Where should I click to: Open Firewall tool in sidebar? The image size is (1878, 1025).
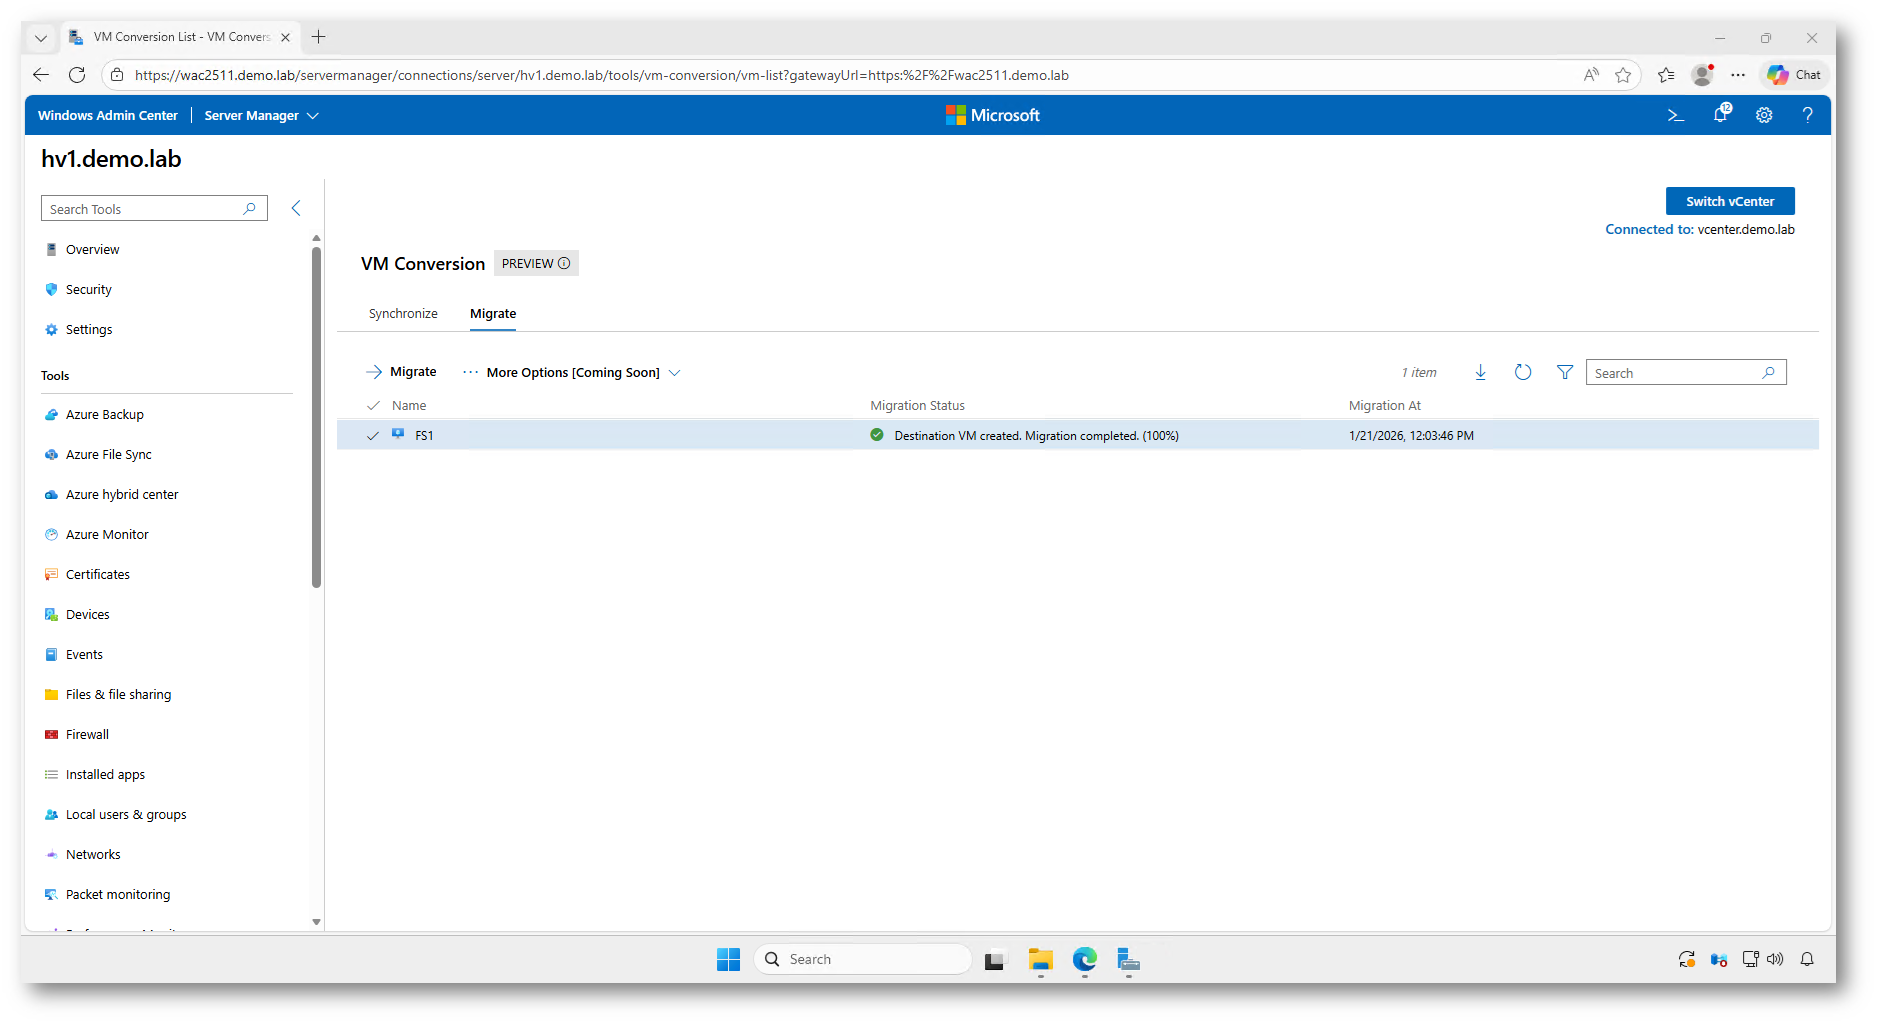coord(87,735)
